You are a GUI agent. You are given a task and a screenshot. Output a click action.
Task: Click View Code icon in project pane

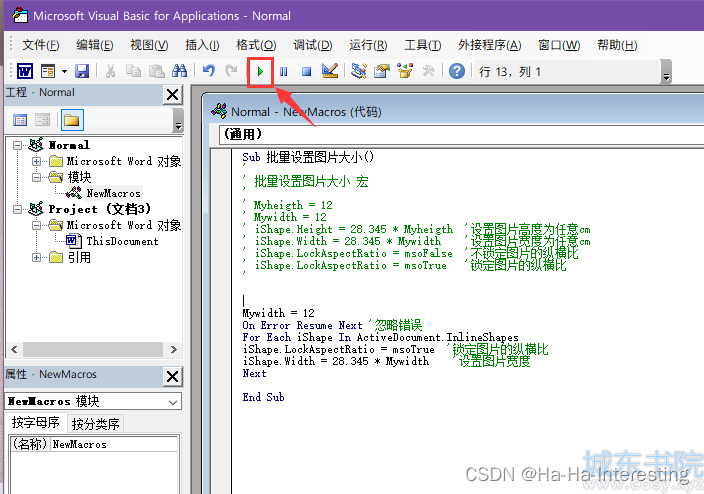point(20,120)
